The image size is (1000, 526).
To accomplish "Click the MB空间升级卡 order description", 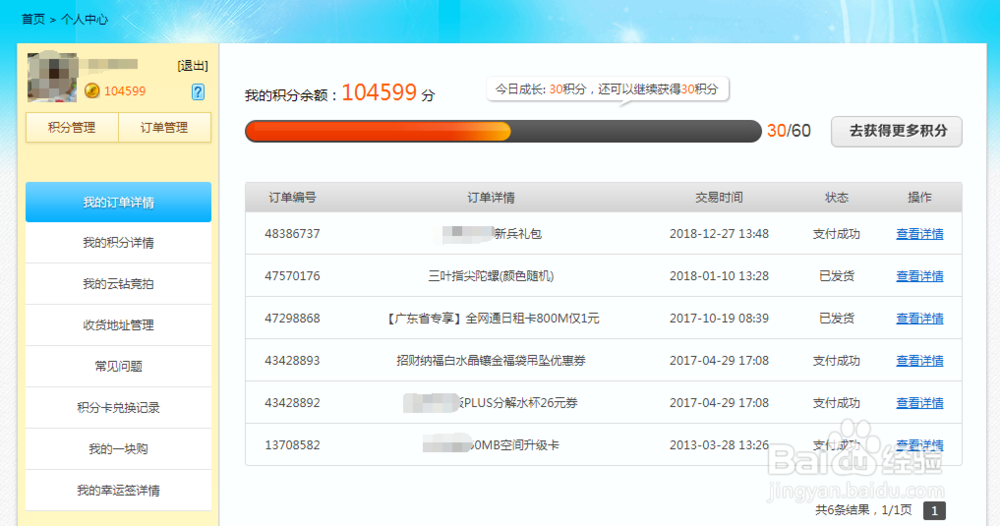I will tap(515, 445).
